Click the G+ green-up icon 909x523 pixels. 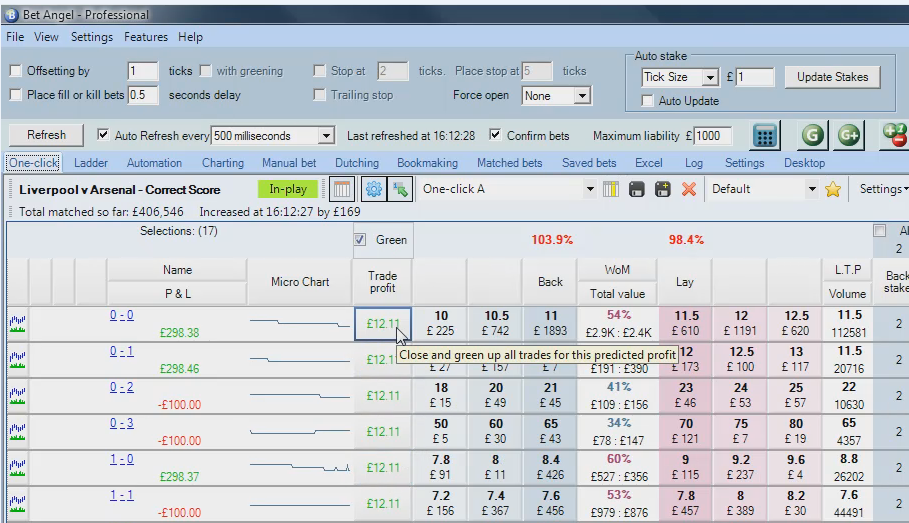pyautogui.click(x=849, y=136)
